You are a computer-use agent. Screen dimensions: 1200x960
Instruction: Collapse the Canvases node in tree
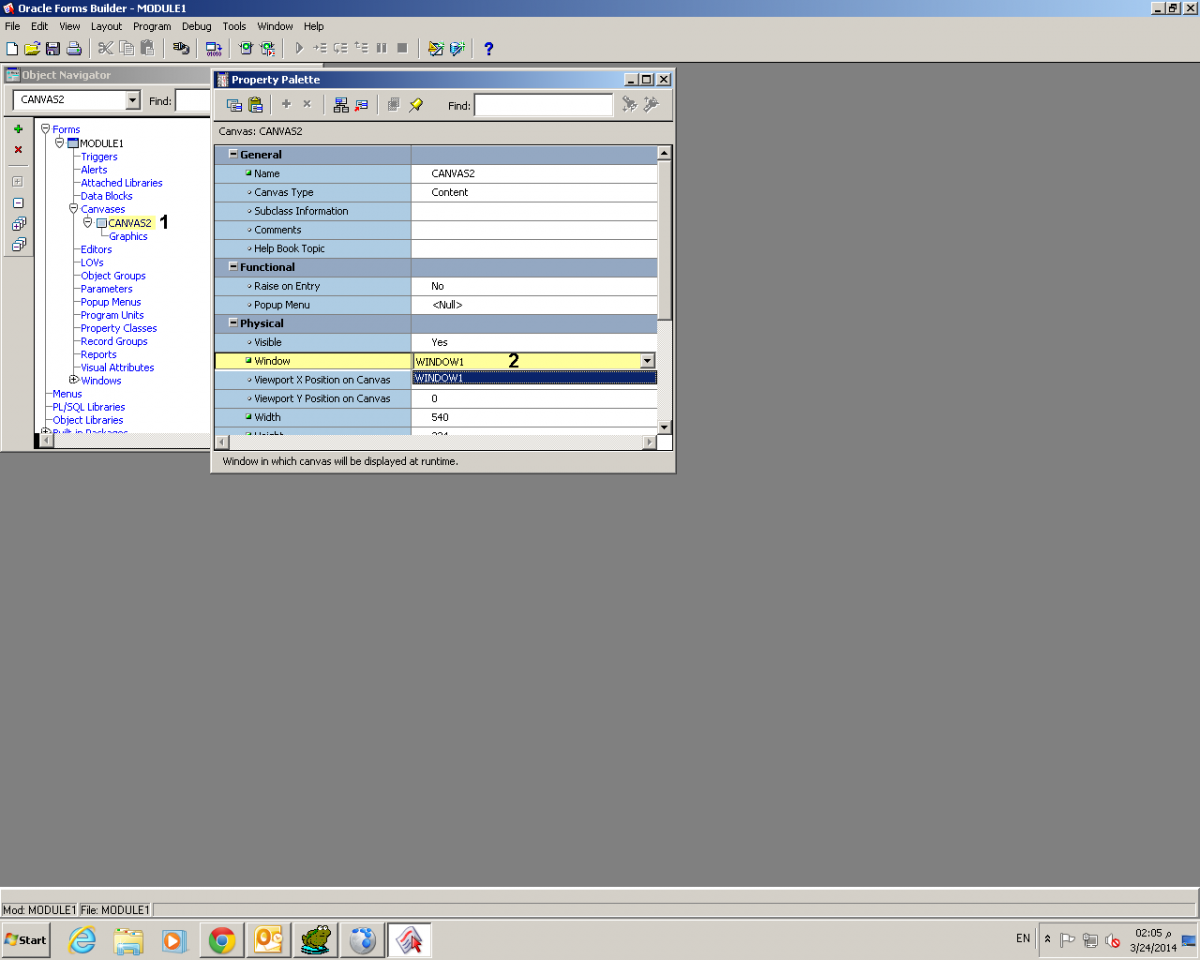coord(73,209)
